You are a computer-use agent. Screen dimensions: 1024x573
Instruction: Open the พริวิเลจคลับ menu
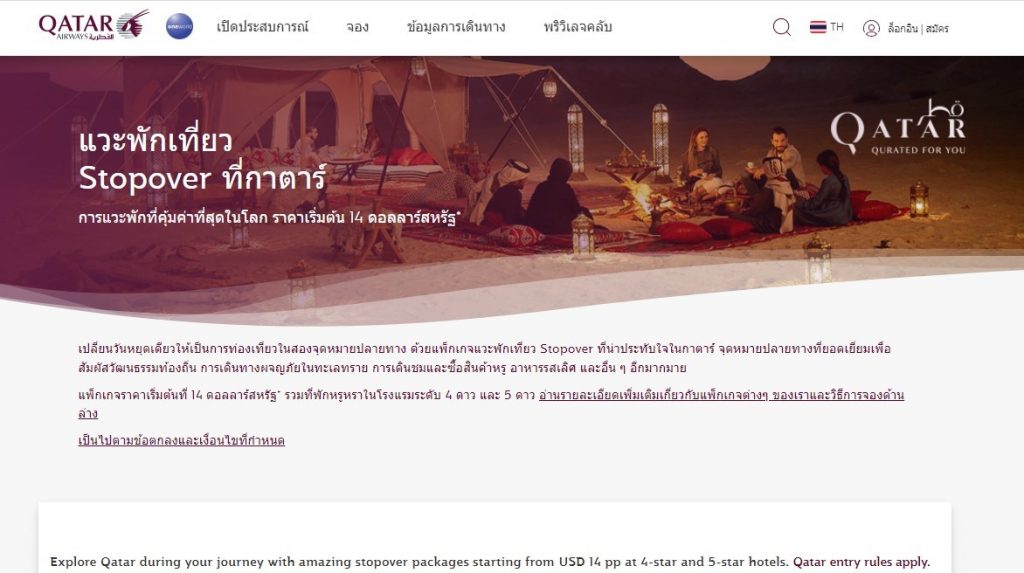tap(577, 27)
